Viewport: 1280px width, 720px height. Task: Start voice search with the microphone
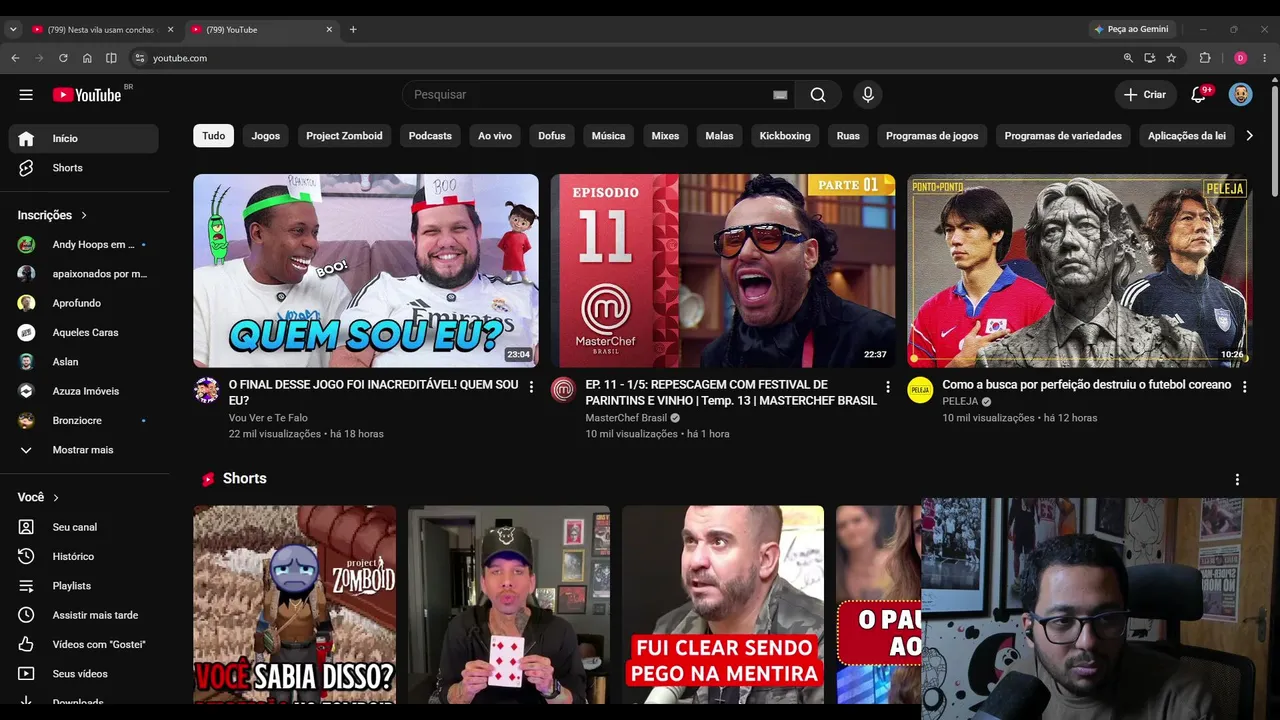(868, 95)
